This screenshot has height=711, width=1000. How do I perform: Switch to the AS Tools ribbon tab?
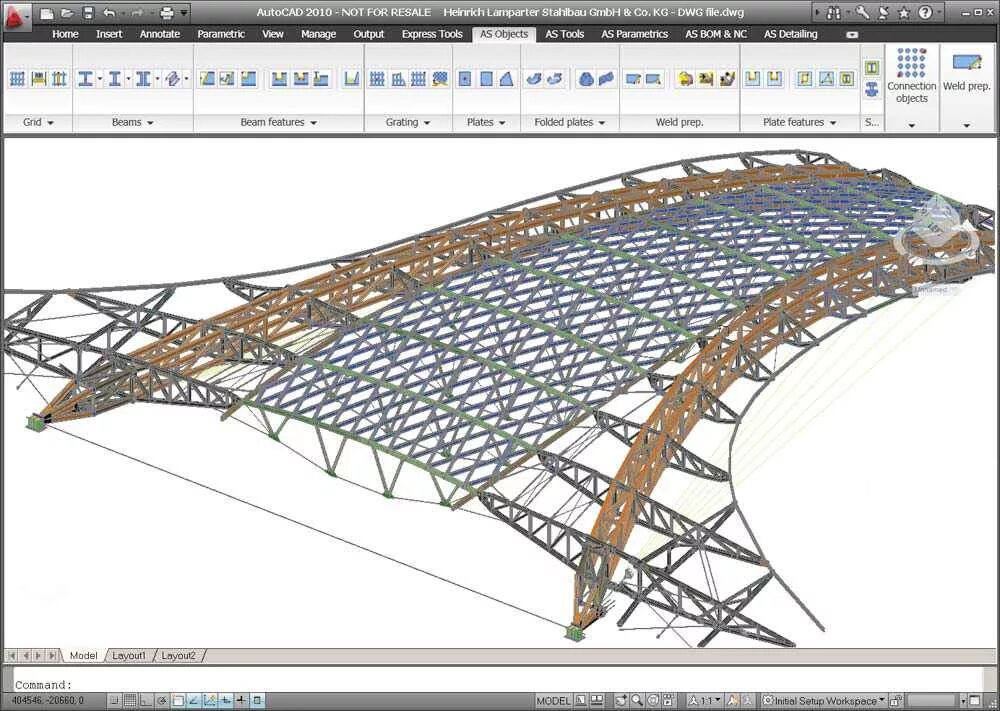(564, 34)
